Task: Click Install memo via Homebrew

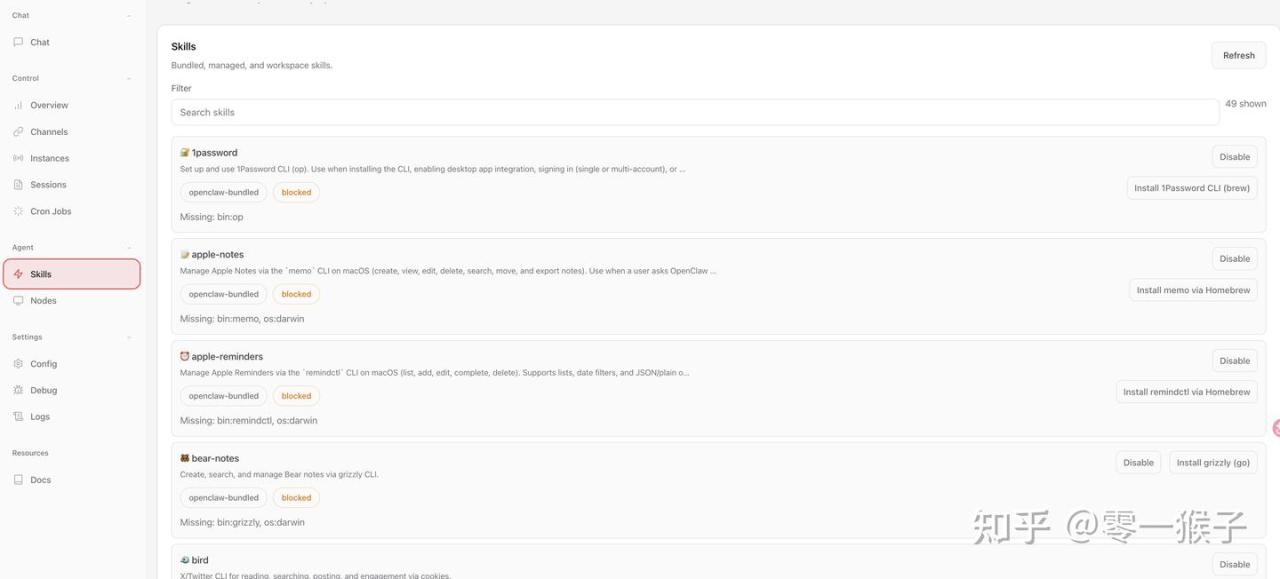Action: pos(1193,290)
